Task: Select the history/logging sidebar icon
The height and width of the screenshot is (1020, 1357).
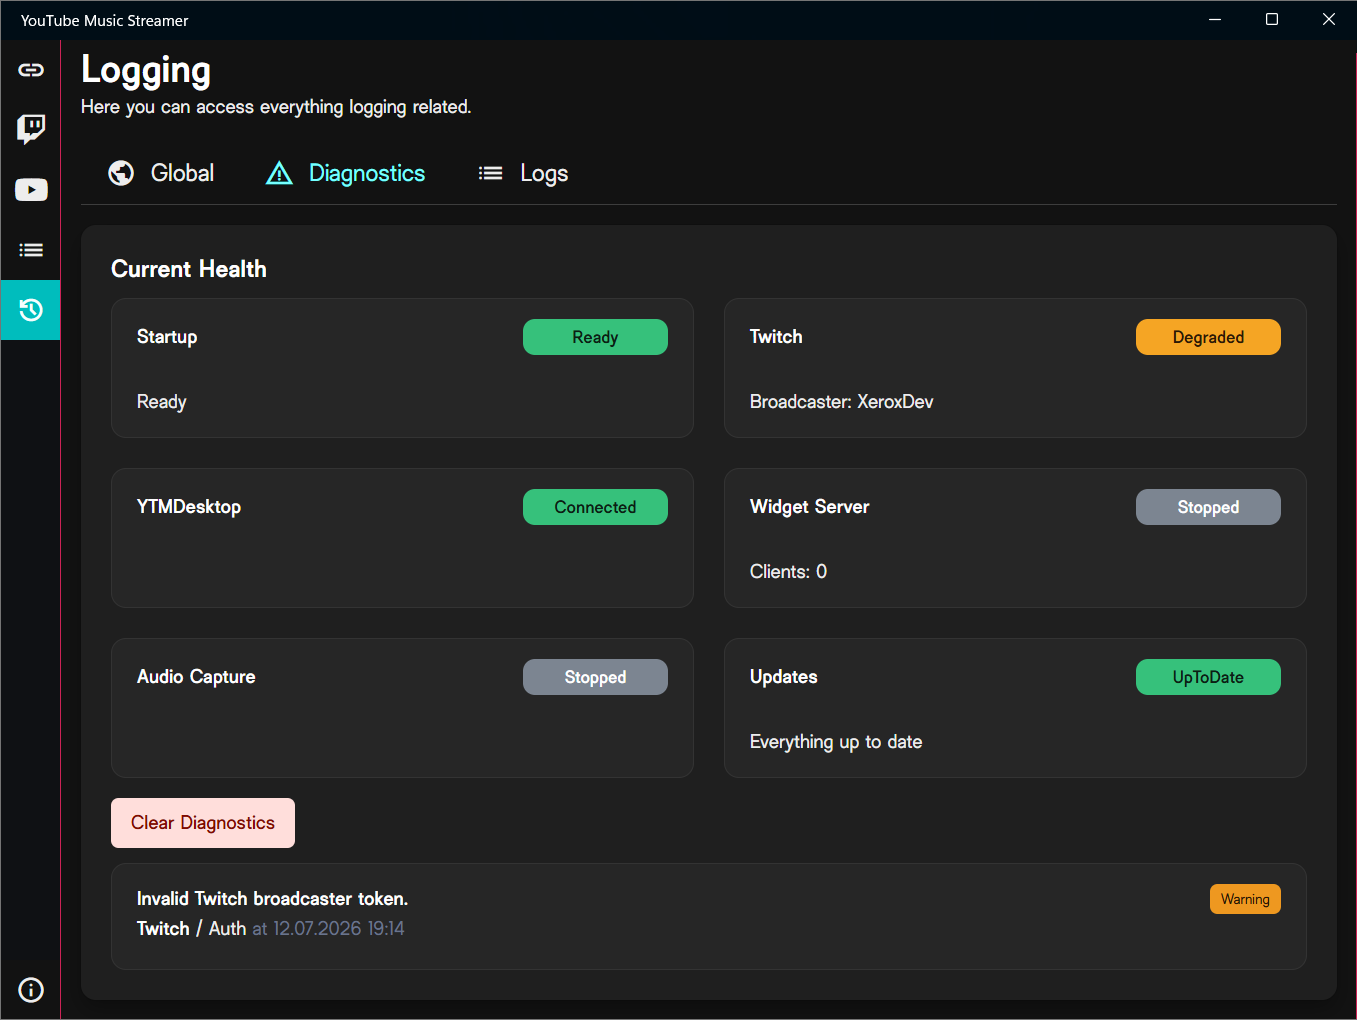Action: pyautogui.click(x=31, y=310)
